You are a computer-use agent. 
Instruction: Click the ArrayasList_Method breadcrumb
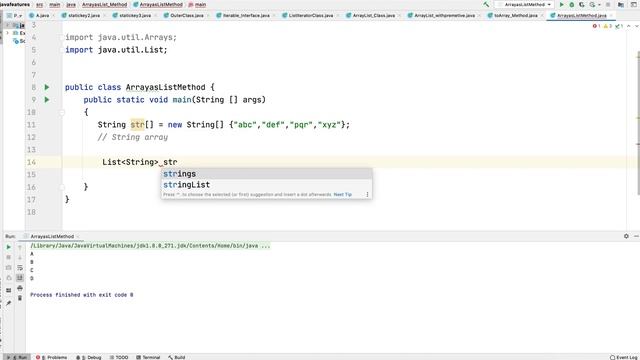(x=104, y=4)
